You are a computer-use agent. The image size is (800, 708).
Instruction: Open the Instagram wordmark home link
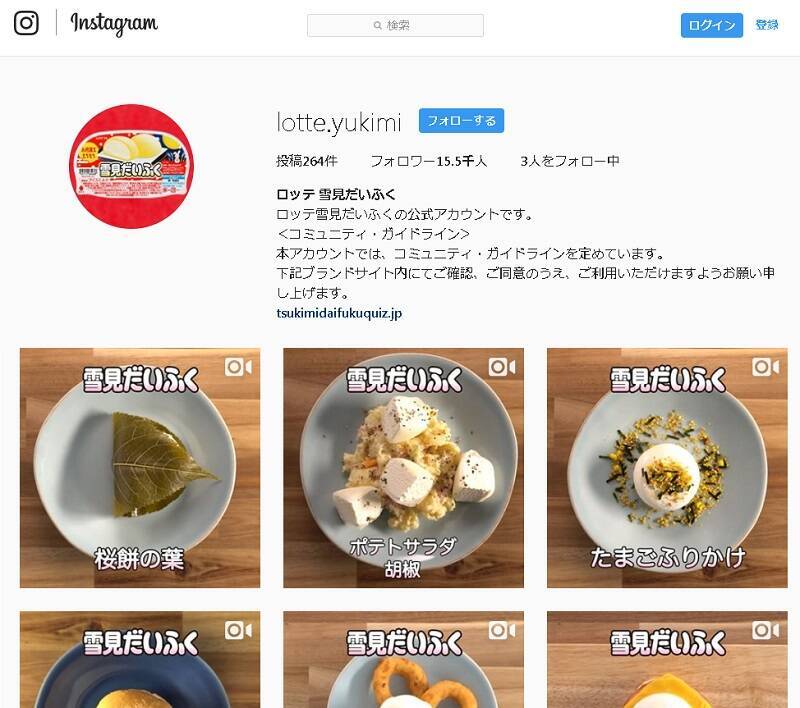(114, 23)
